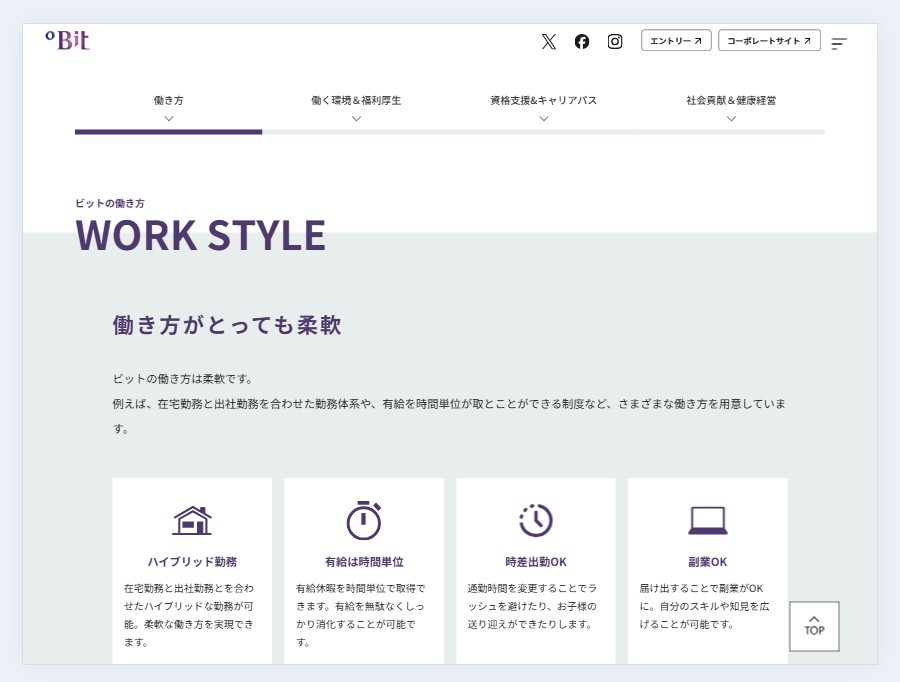Expand the chevron under 働き方
Image resolution: width=900 pixels, height=682 pixels.
point(168,118)
